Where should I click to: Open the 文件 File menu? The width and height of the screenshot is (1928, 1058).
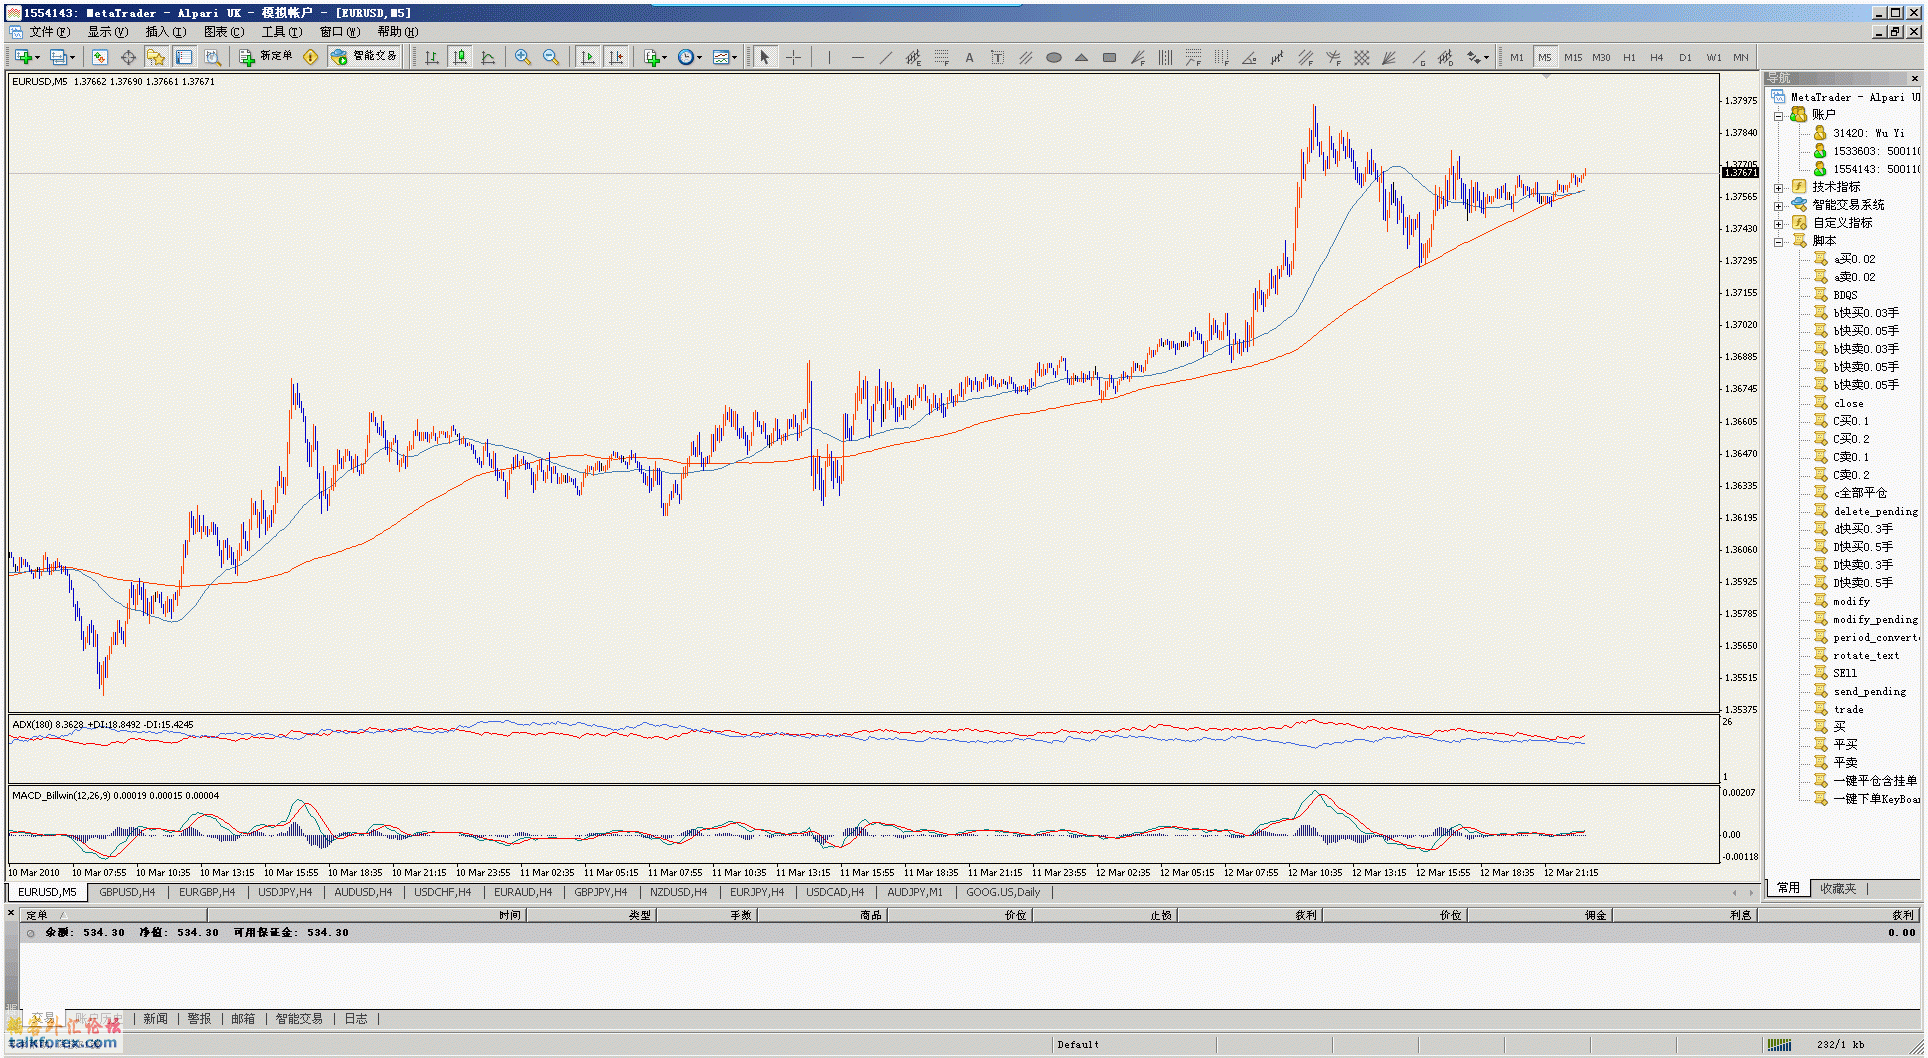(x=49, y=32)
